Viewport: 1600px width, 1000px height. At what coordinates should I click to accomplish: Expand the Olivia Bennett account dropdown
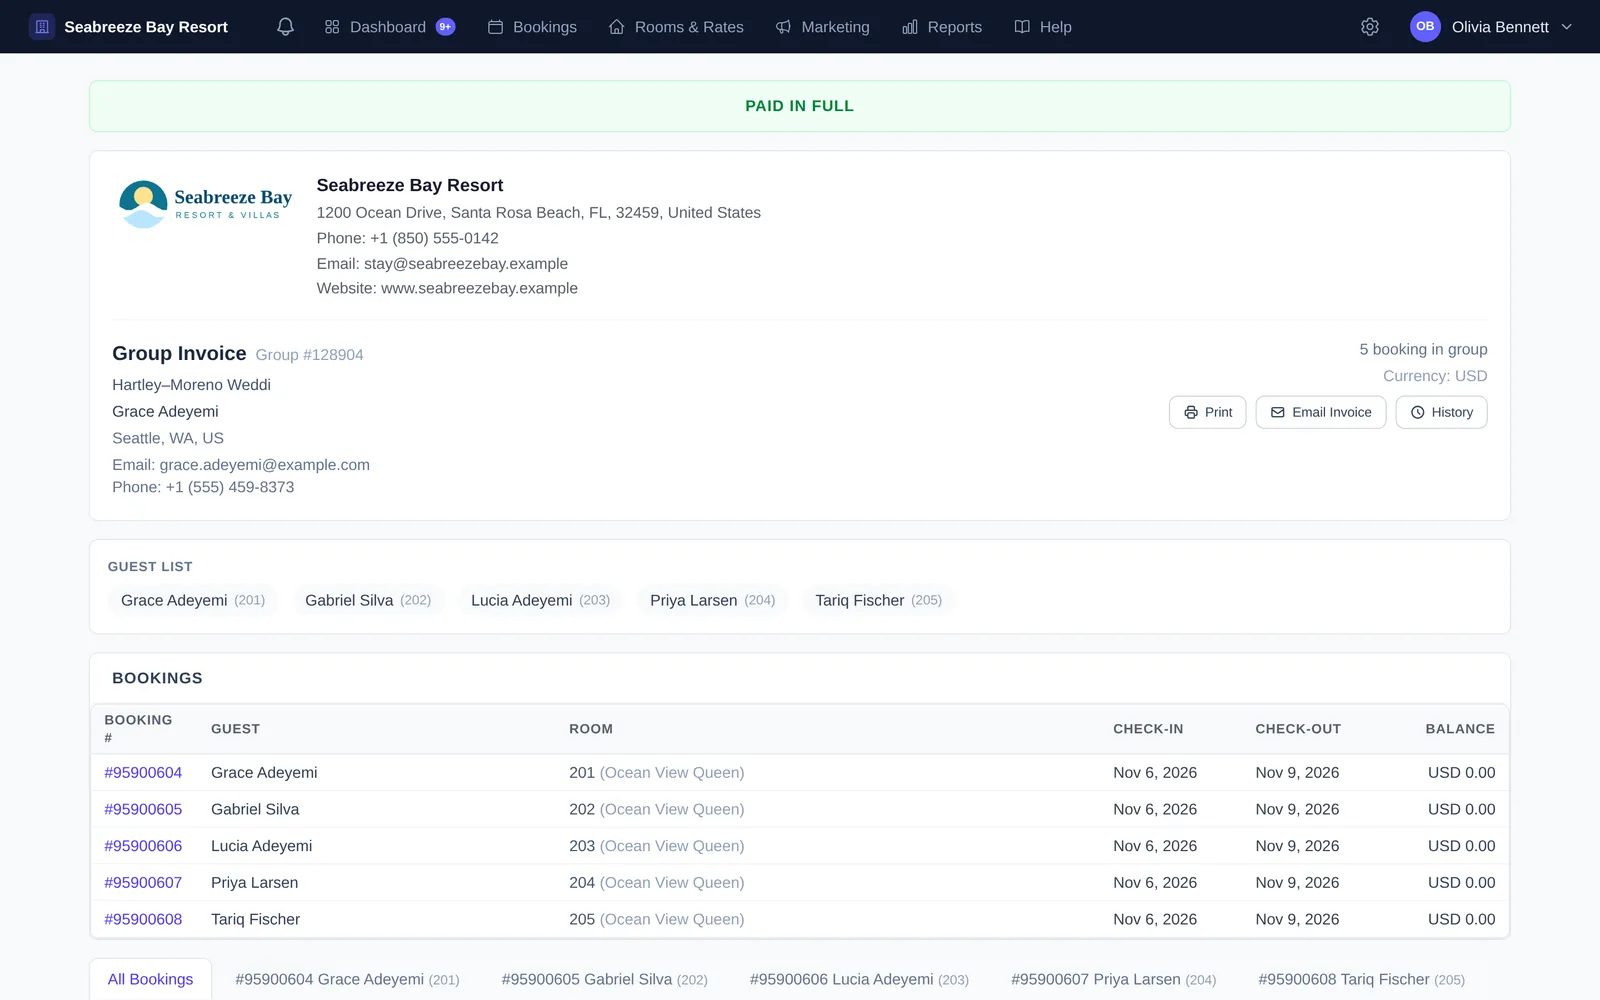click(x=1566, y=27)
